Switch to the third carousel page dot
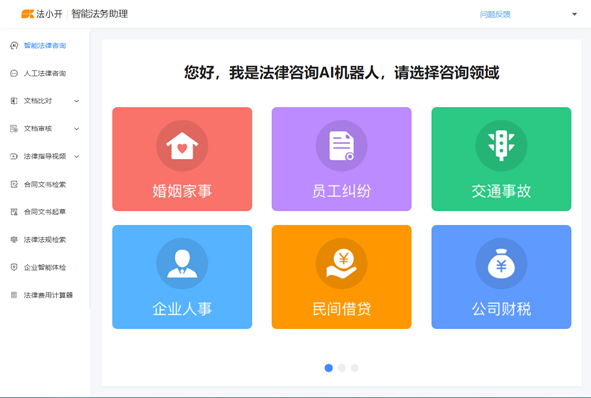 (355, 368)
